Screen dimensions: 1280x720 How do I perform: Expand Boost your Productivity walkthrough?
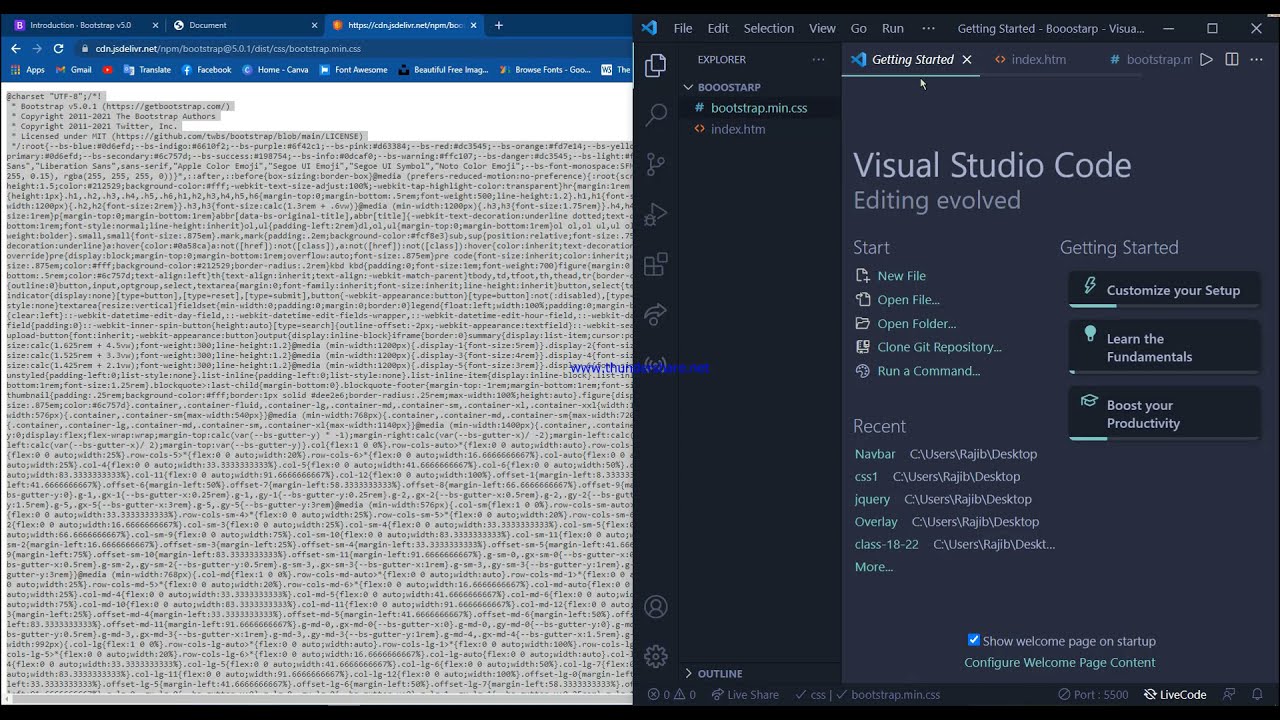pyautogui.click(x=1164, y=414)
